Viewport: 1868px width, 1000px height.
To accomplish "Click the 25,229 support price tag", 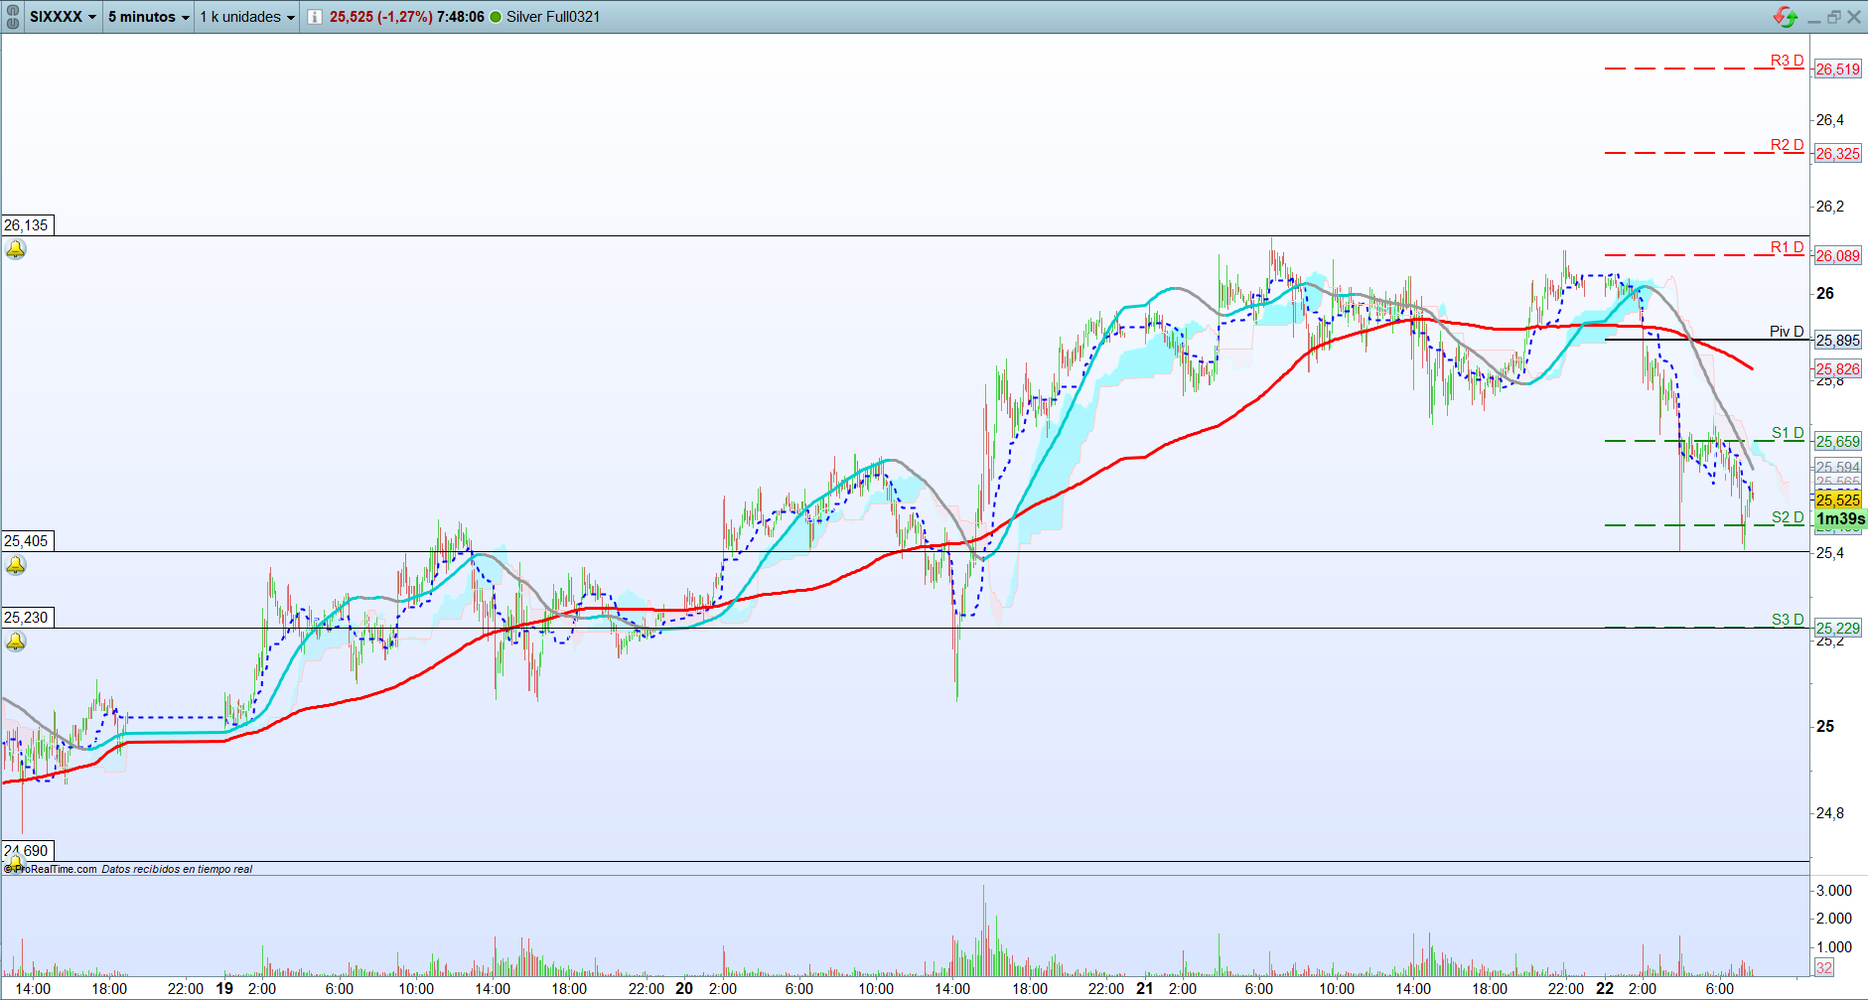I will (1838, 628).
